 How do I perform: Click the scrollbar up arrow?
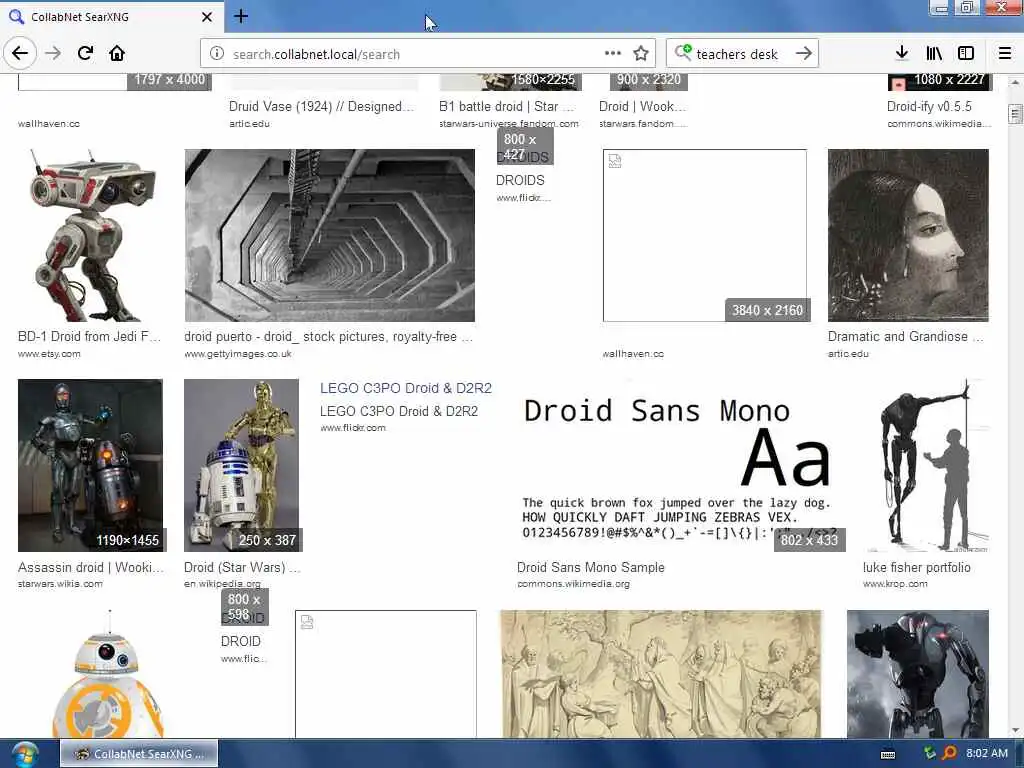(1015, 83)
